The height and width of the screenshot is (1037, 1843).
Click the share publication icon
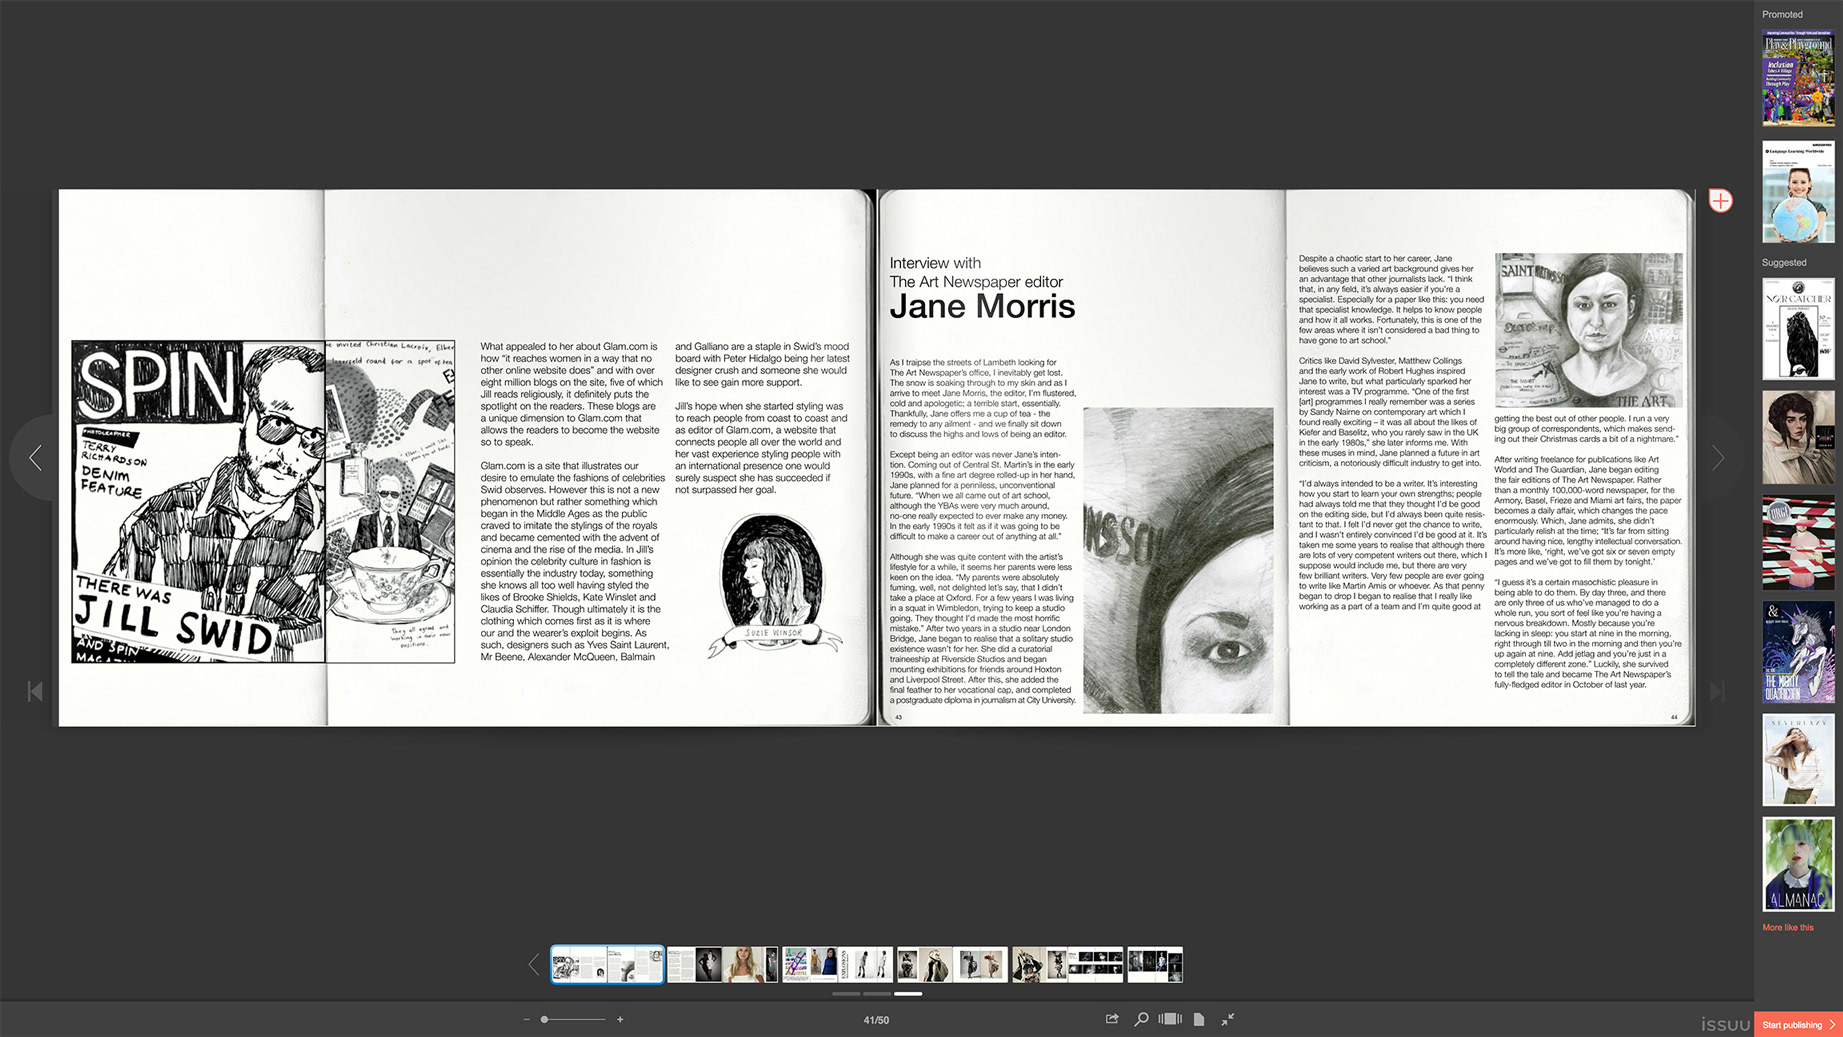point(1112,1019)
